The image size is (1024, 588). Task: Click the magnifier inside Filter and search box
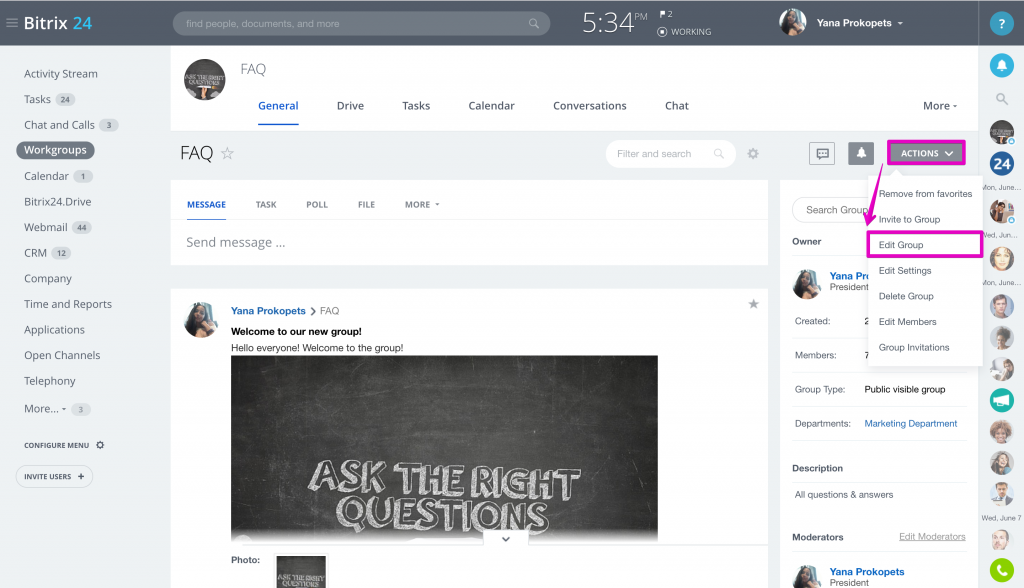718,154
